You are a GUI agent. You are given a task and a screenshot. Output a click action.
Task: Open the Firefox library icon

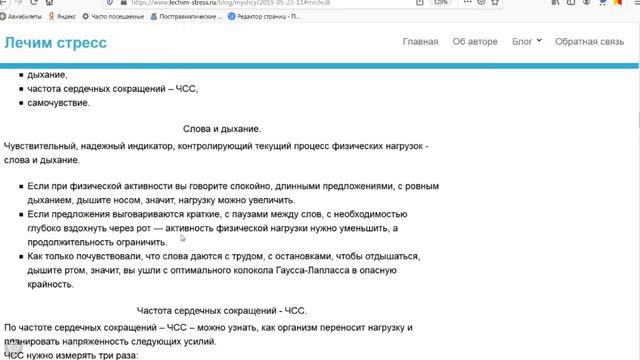tap(555, 2)
